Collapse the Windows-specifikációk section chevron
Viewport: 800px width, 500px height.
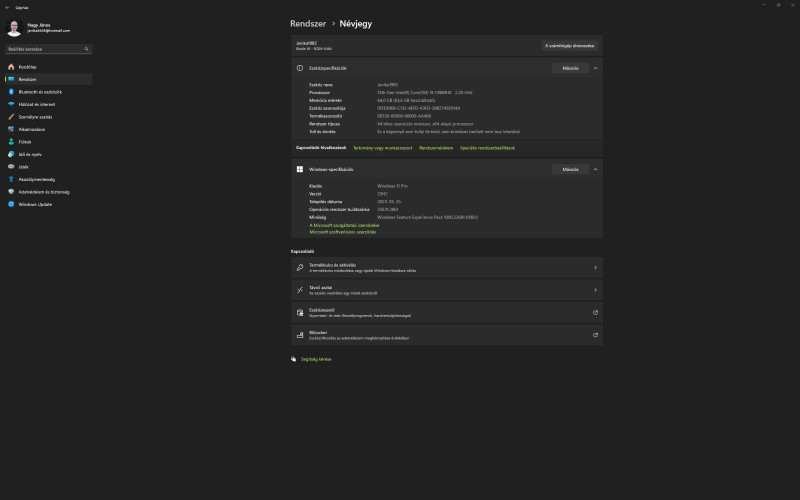pyautogui.click(x=595, y=169)
